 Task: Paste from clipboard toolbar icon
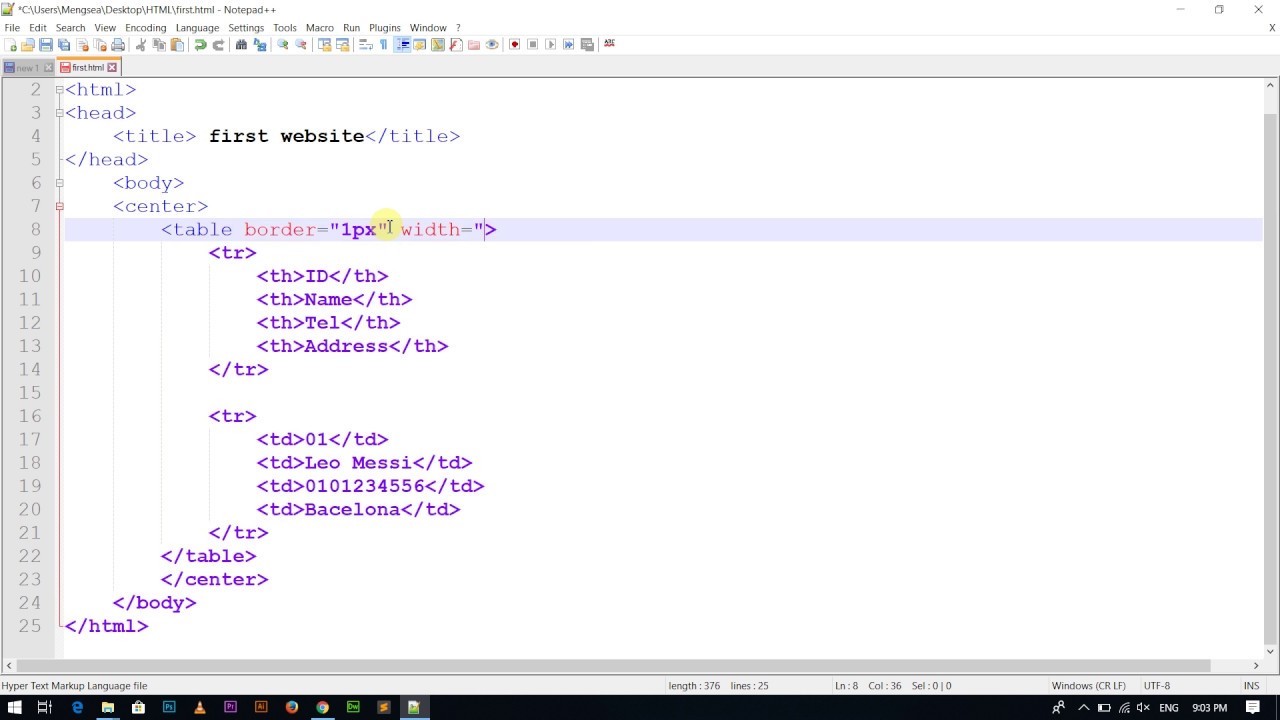coord(177,45)
